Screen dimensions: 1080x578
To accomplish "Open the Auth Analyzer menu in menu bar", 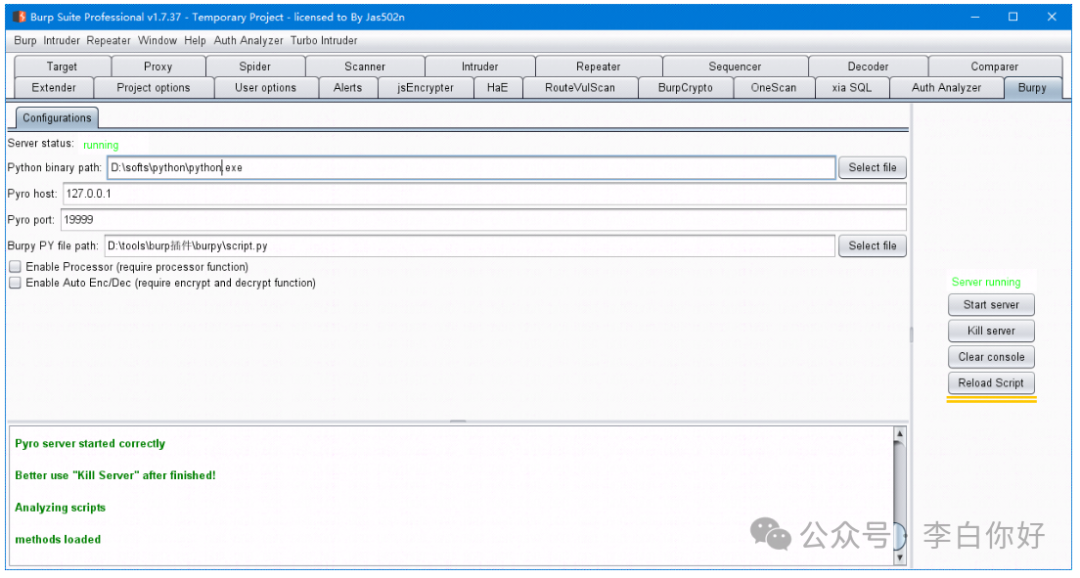I will [x=248, y=41].
